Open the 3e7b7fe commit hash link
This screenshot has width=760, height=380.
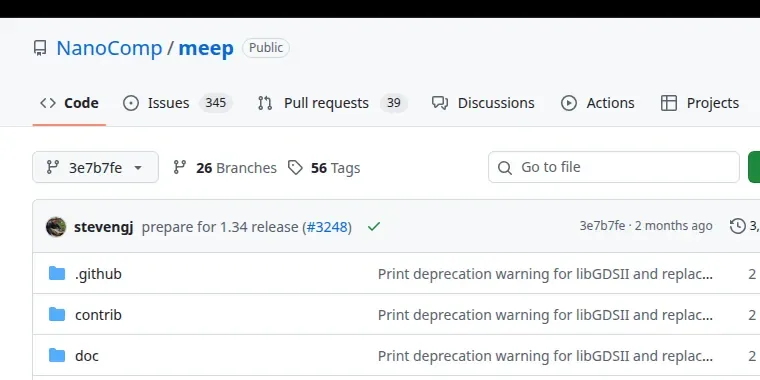pos(602,226)
